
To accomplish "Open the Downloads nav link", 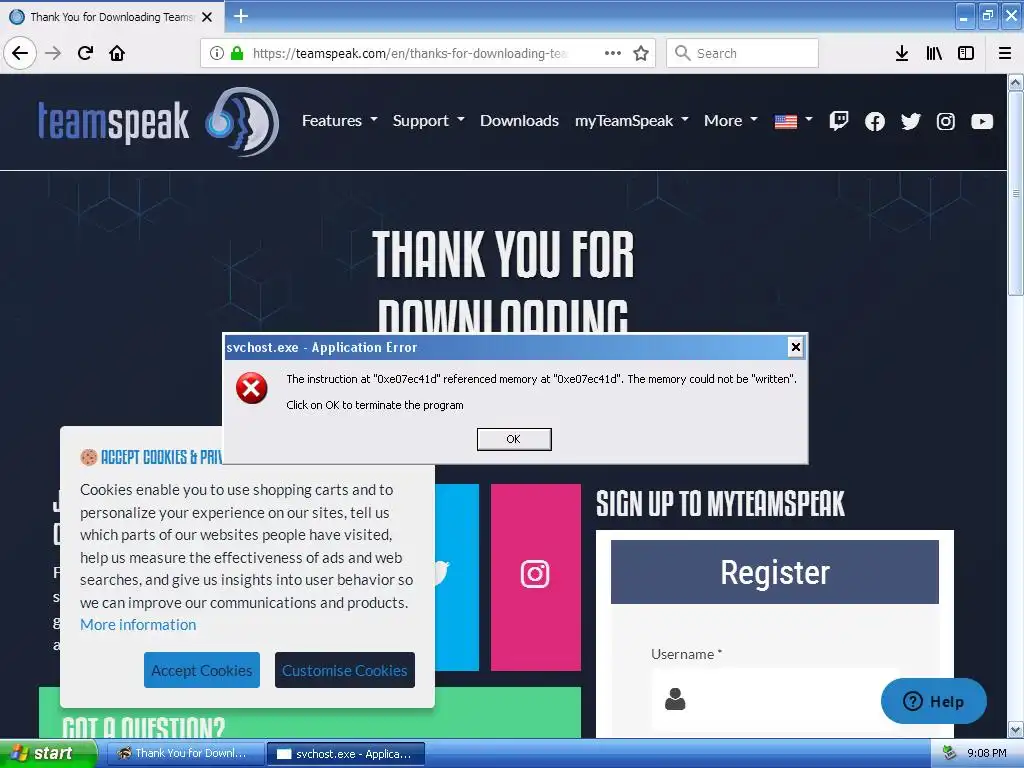I will pos(519,121).
